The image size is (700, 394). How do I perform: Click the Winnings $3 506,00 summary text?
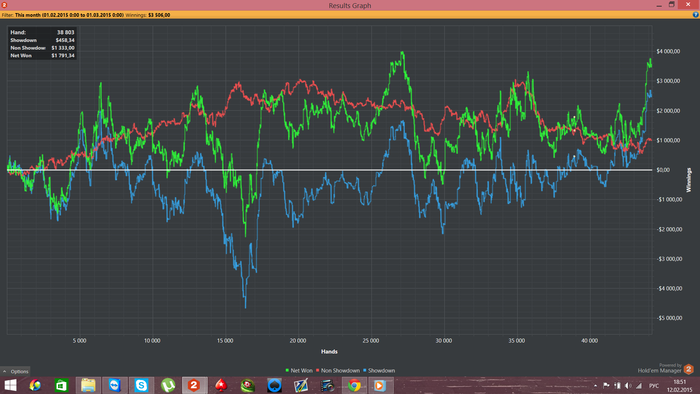[148, 15]
